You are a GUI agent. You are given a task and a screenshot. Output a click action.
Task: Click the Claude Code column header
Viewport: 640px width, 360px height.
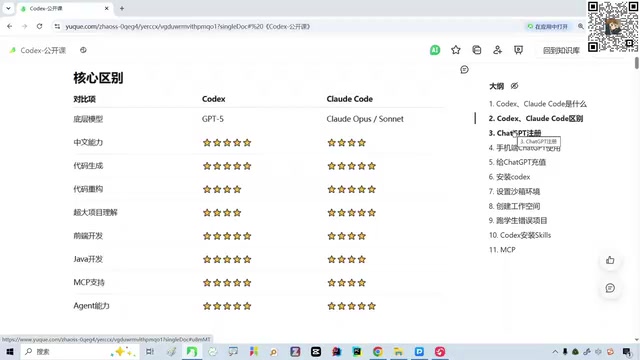point(349,99)
